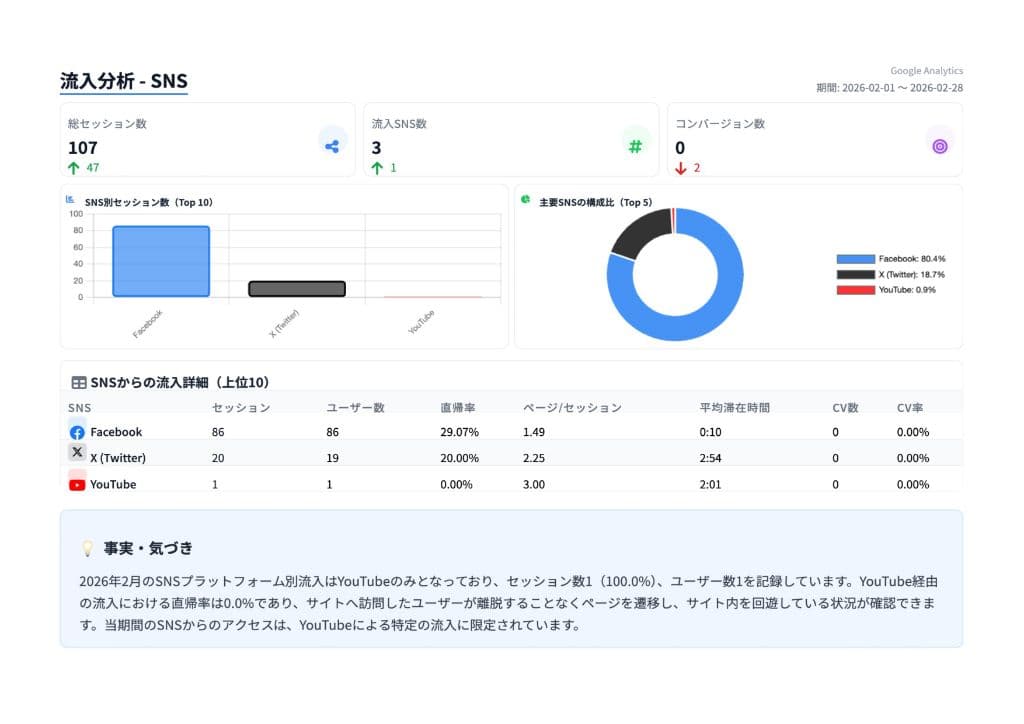Viewport: 1024px width, 724px height.
Task: Click the purple target conversion icon
Action: click(x=939, y=146)
